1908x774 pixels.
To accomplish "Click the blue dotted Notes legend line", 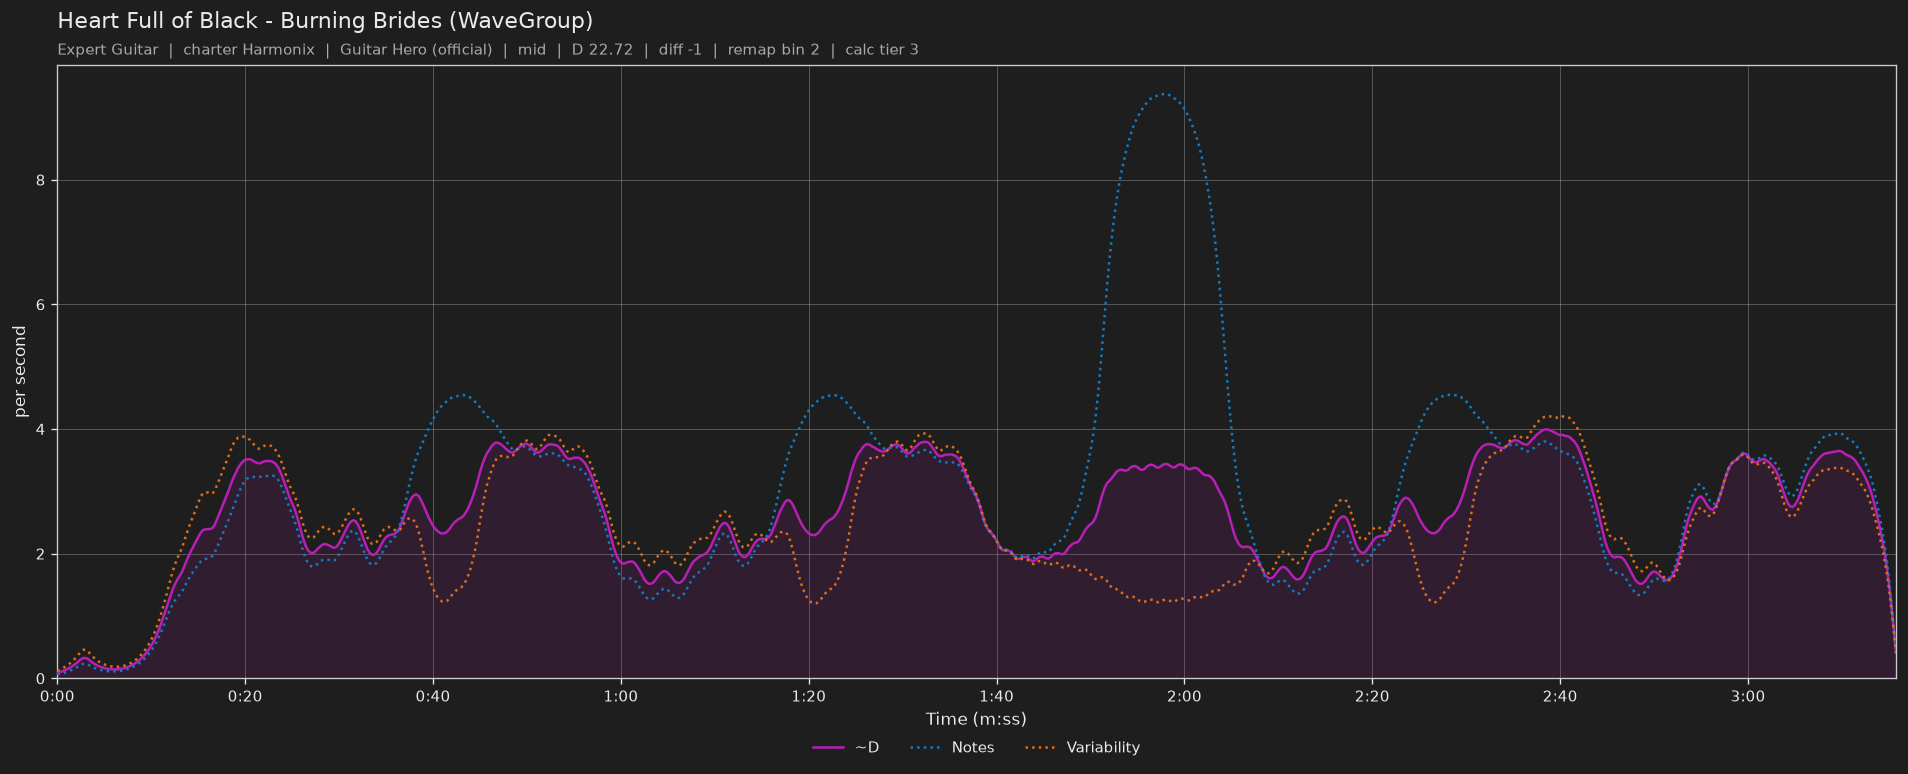I will [x=926, y=747].
